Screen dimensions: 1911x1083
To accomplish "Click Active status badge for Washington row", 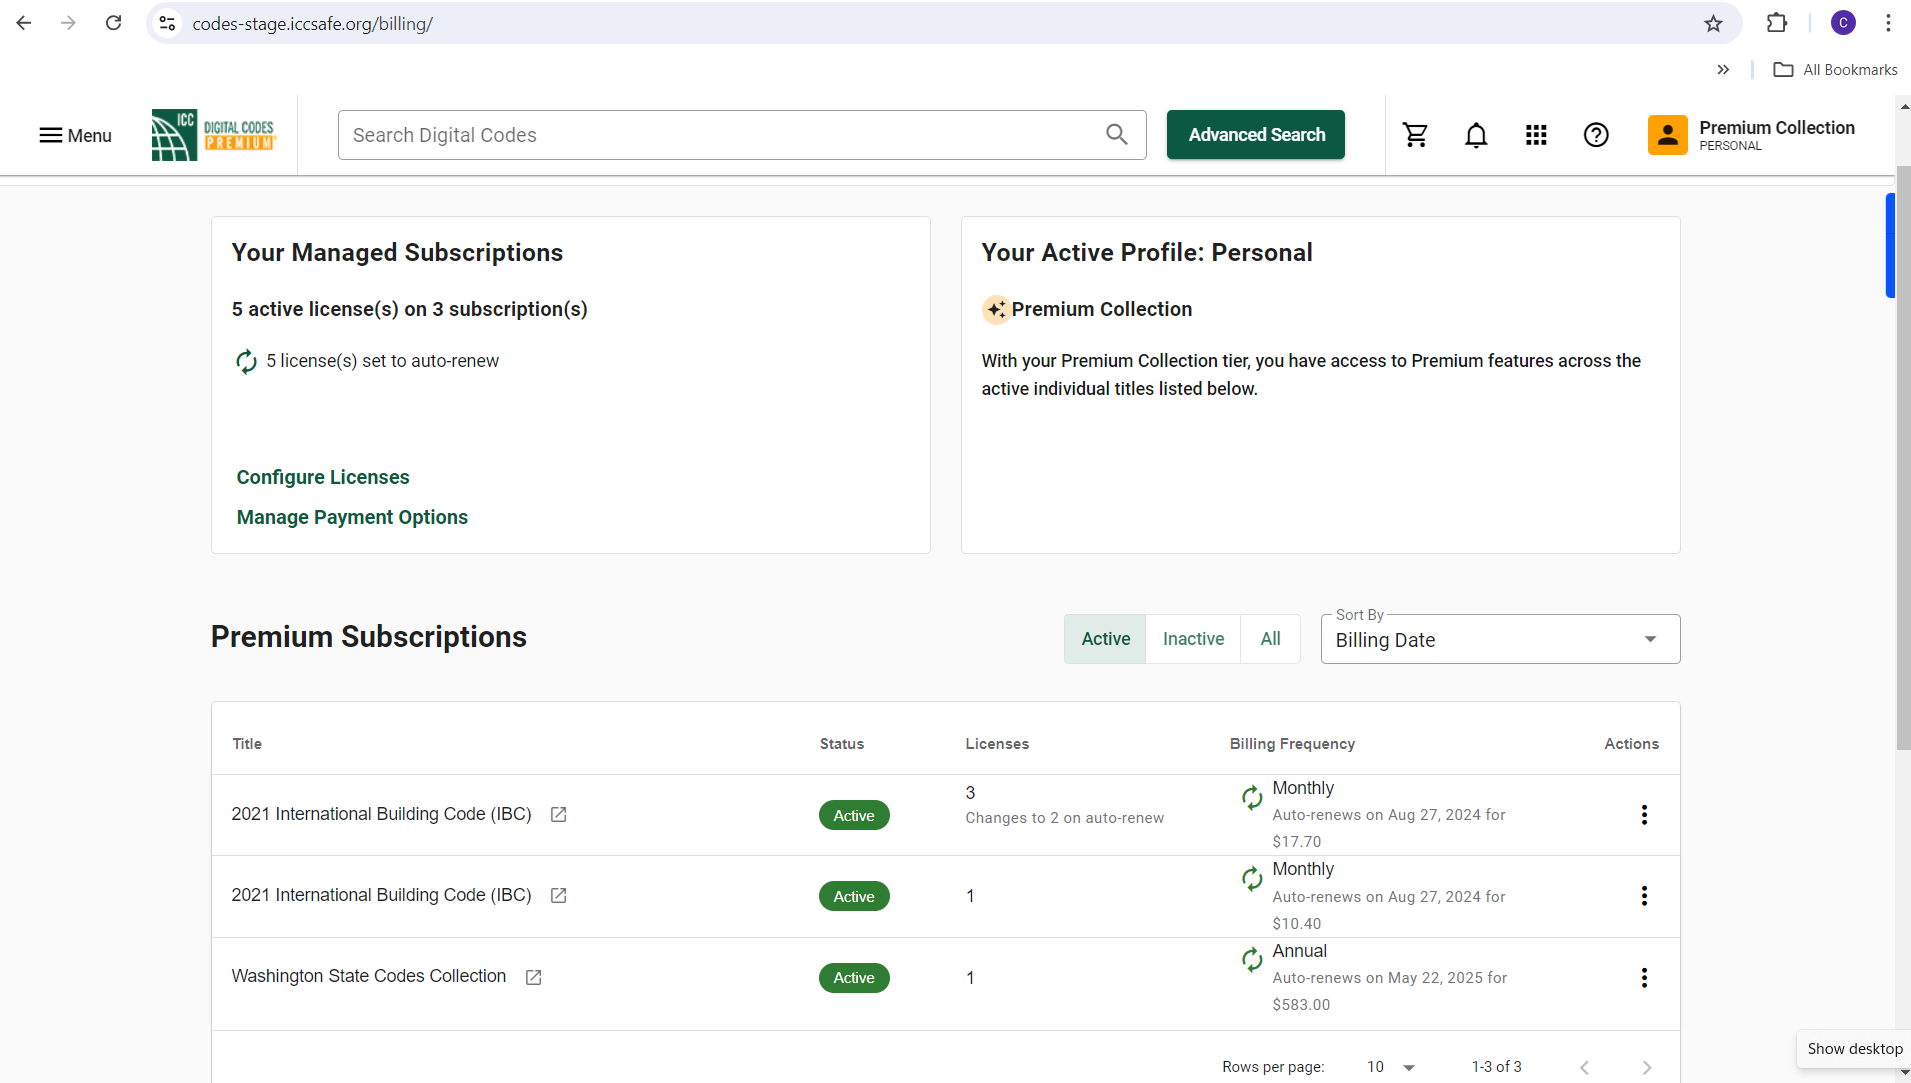I will point(854,978).
